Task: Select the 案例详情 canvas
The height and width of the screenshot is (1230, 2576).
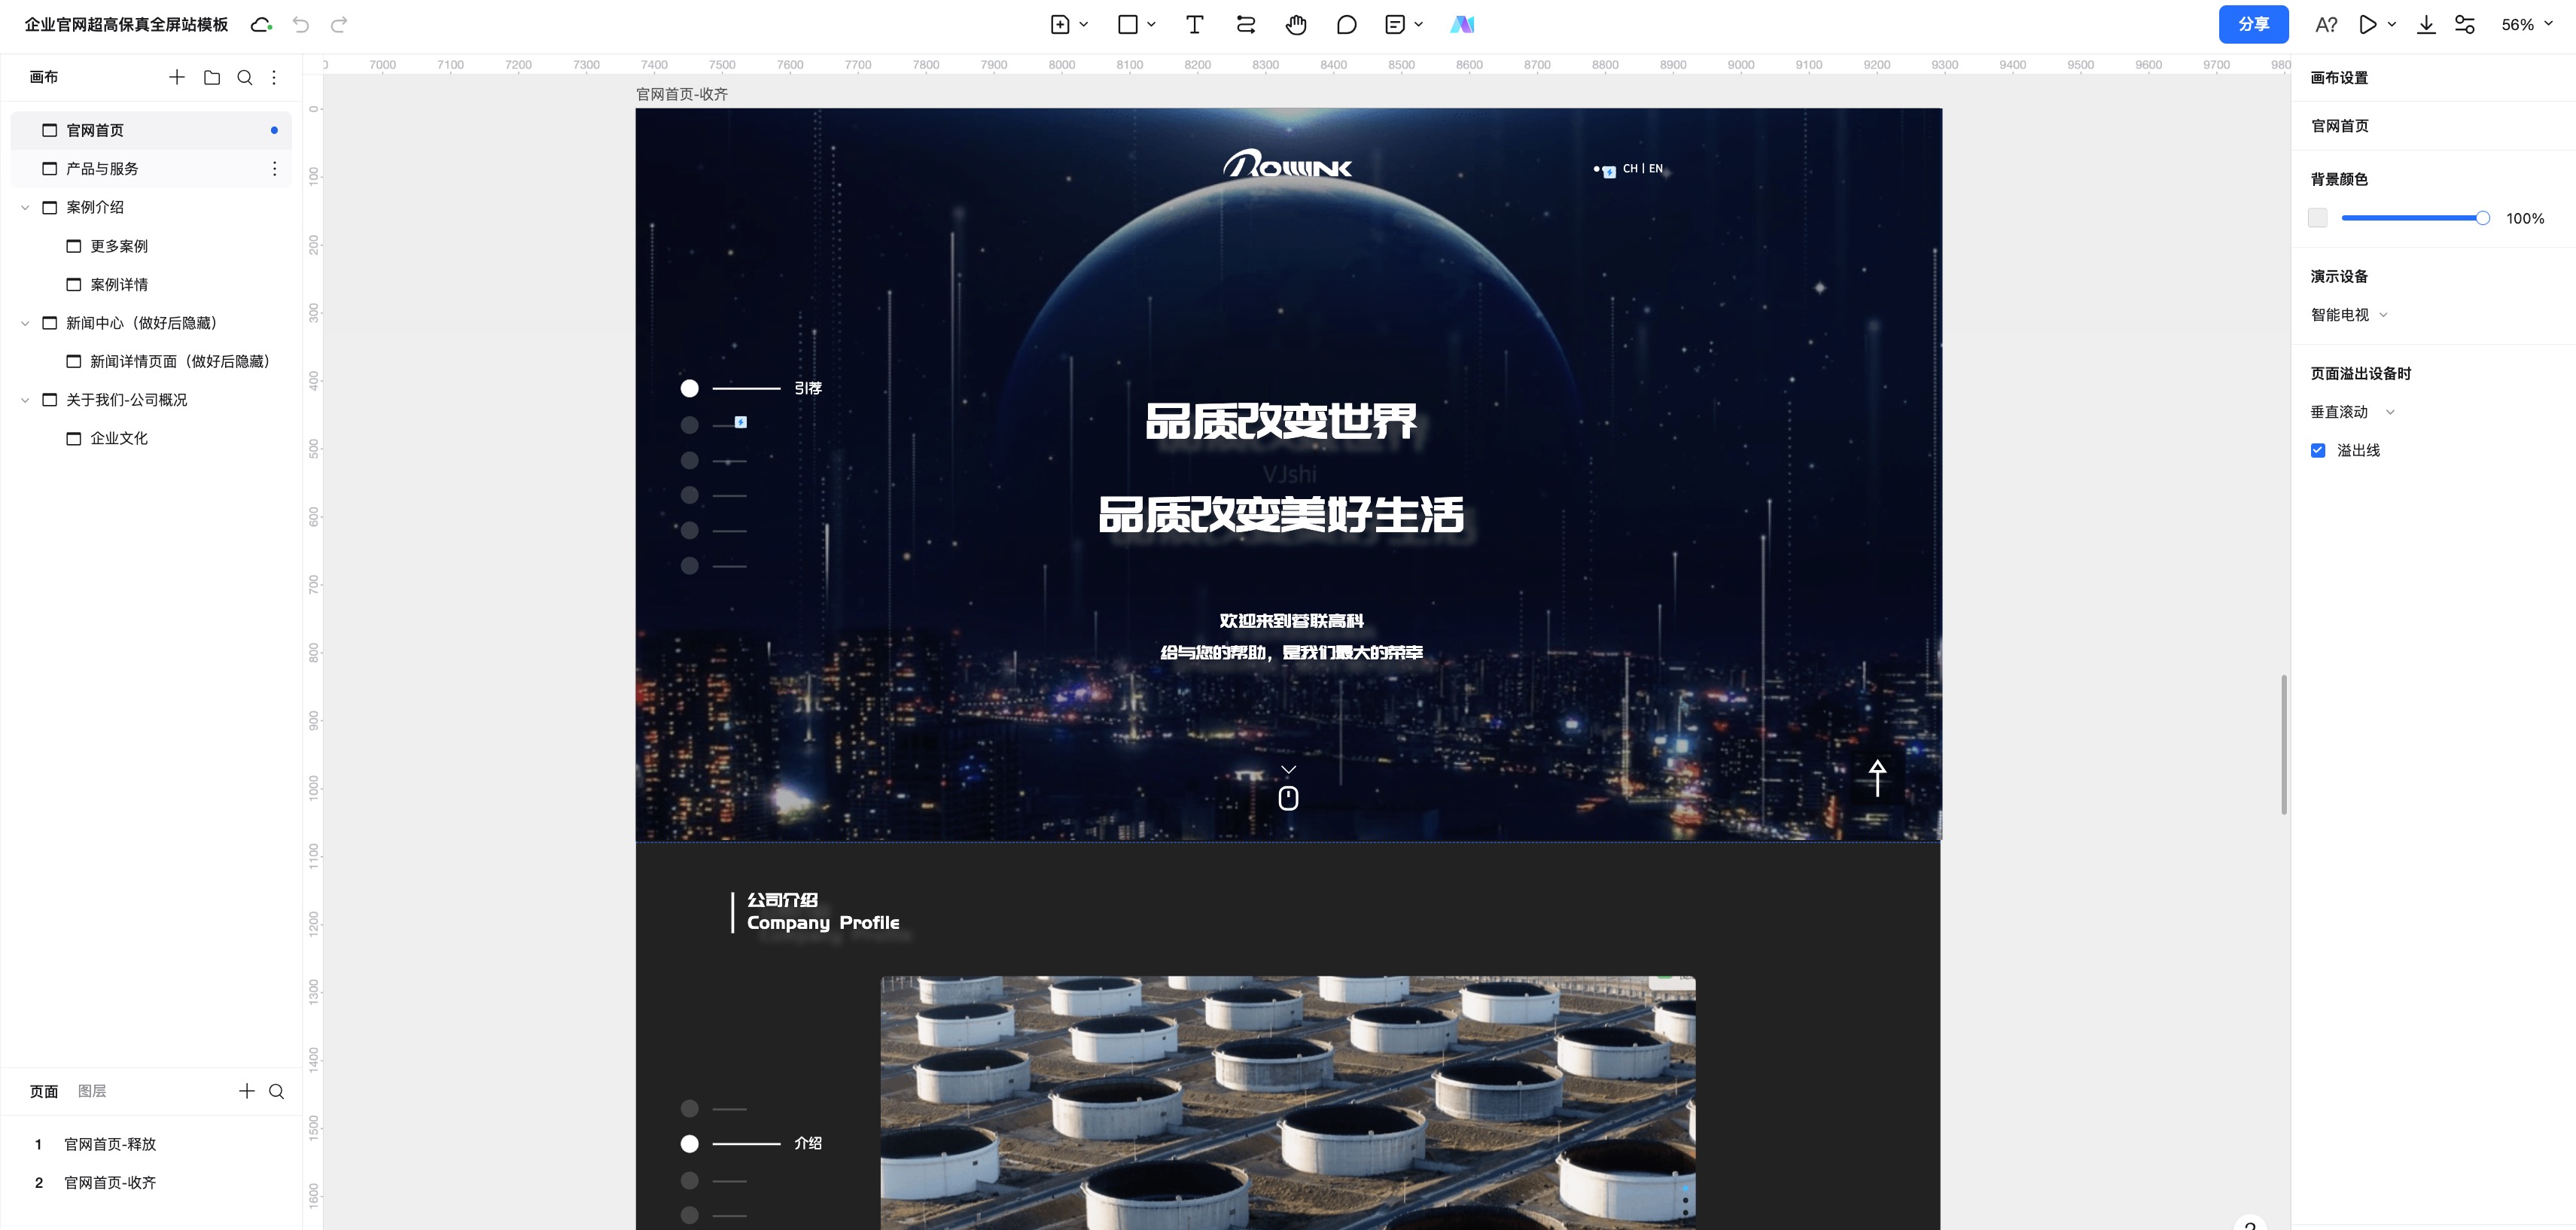Action: pyautogui.click(x=119, y=285)
